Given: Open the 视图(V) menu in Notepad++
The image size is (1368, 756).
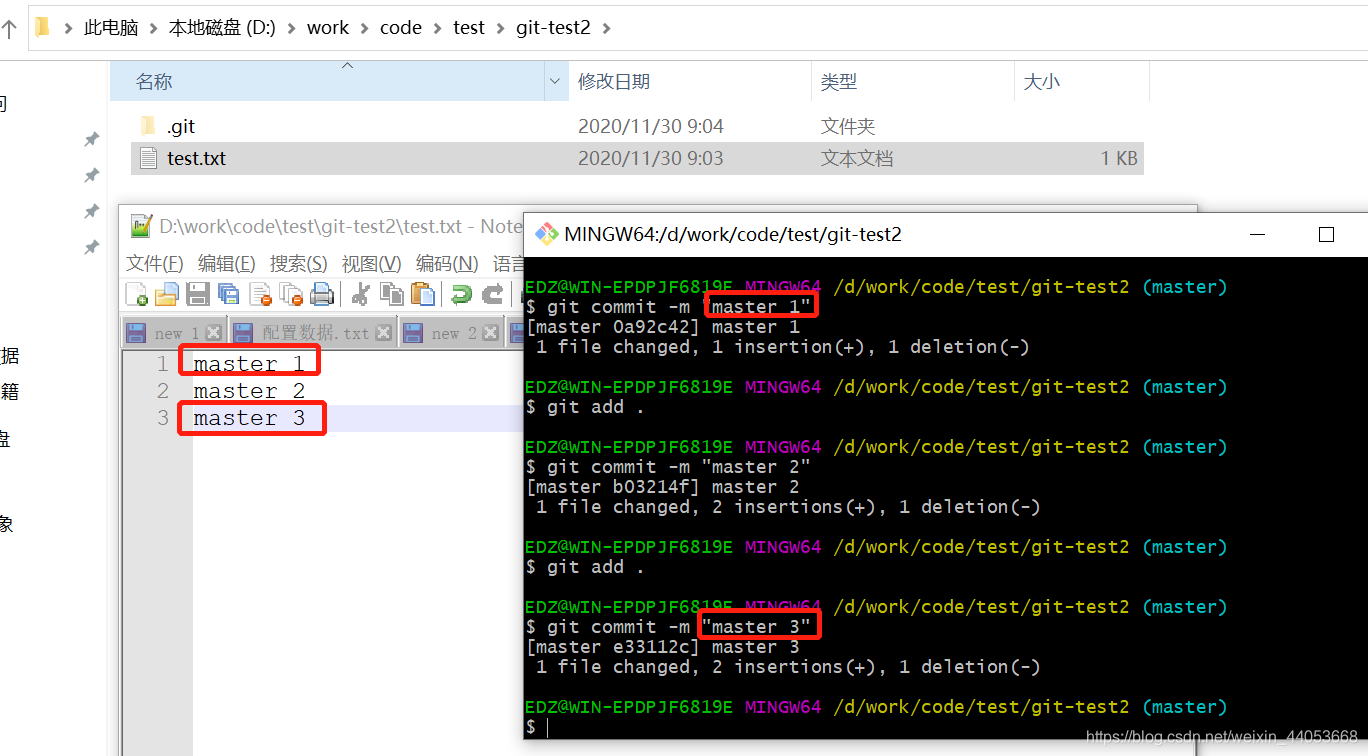Looking at the screenshot, I should tap(371, 264).
